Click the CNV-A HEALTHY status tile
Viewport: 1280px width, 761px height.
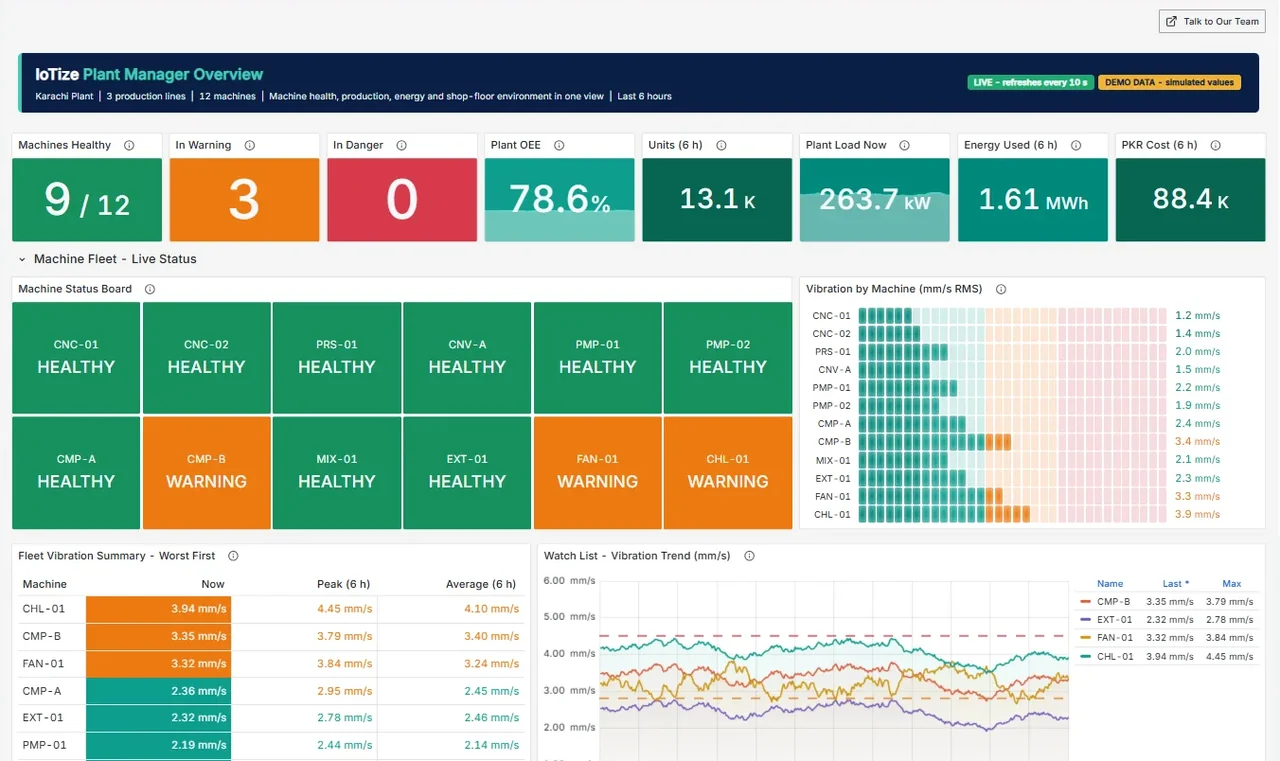(x=467, y=358)
